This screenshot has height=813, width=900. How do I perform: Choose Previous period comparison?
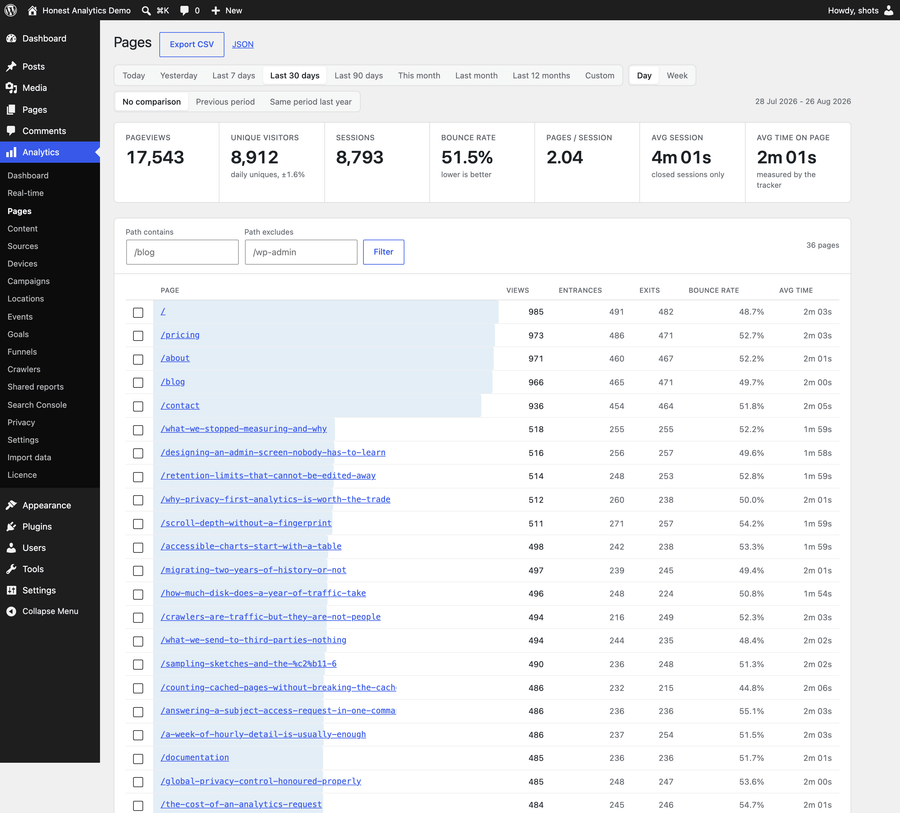225,102
